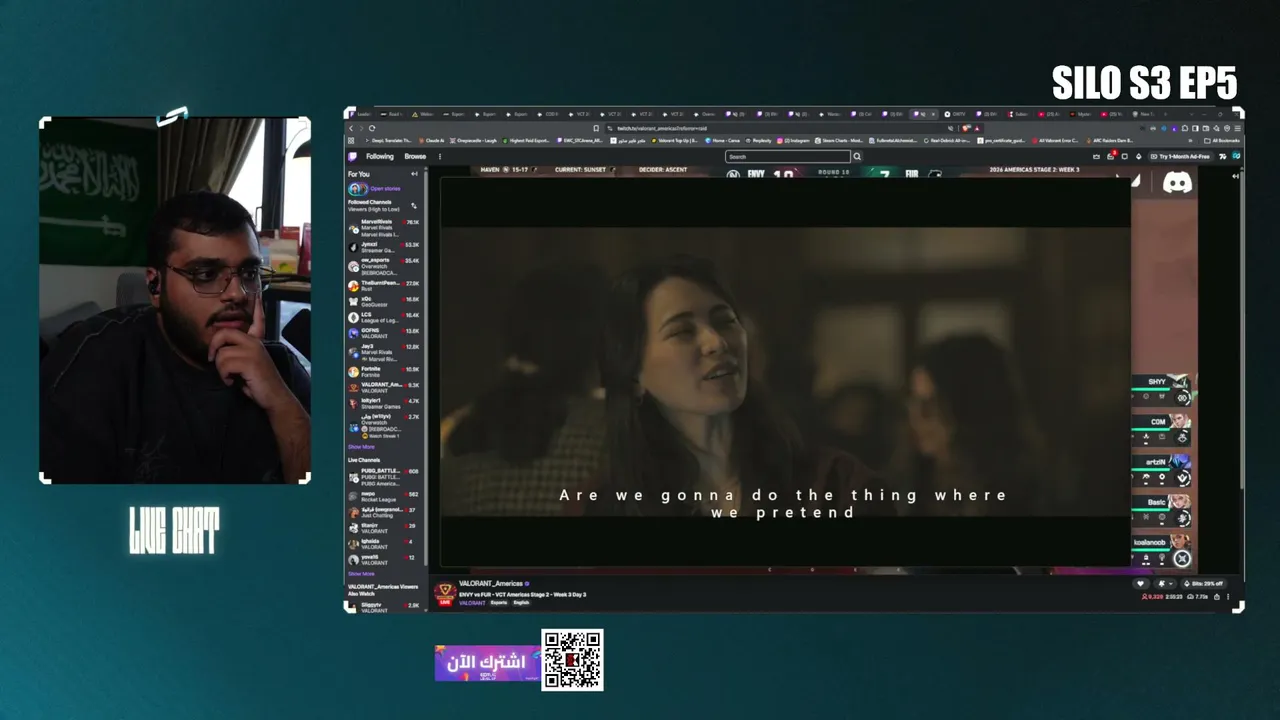This screenshot has width=1280, height=720.
Task: Share the stream using the share icon
Action: point(1219,597)
